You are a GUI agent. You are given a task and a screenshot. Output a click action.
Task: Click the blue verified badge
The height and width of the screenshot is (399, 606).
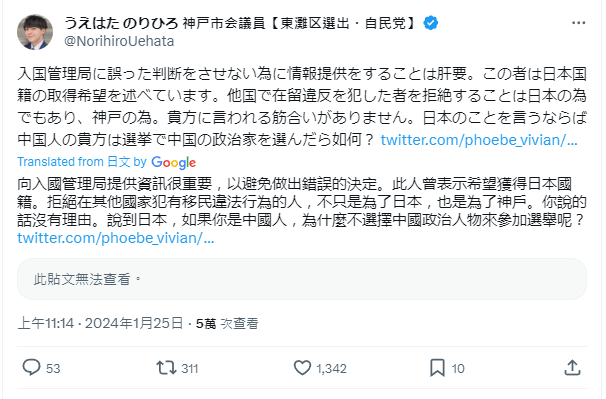point(431,23)
